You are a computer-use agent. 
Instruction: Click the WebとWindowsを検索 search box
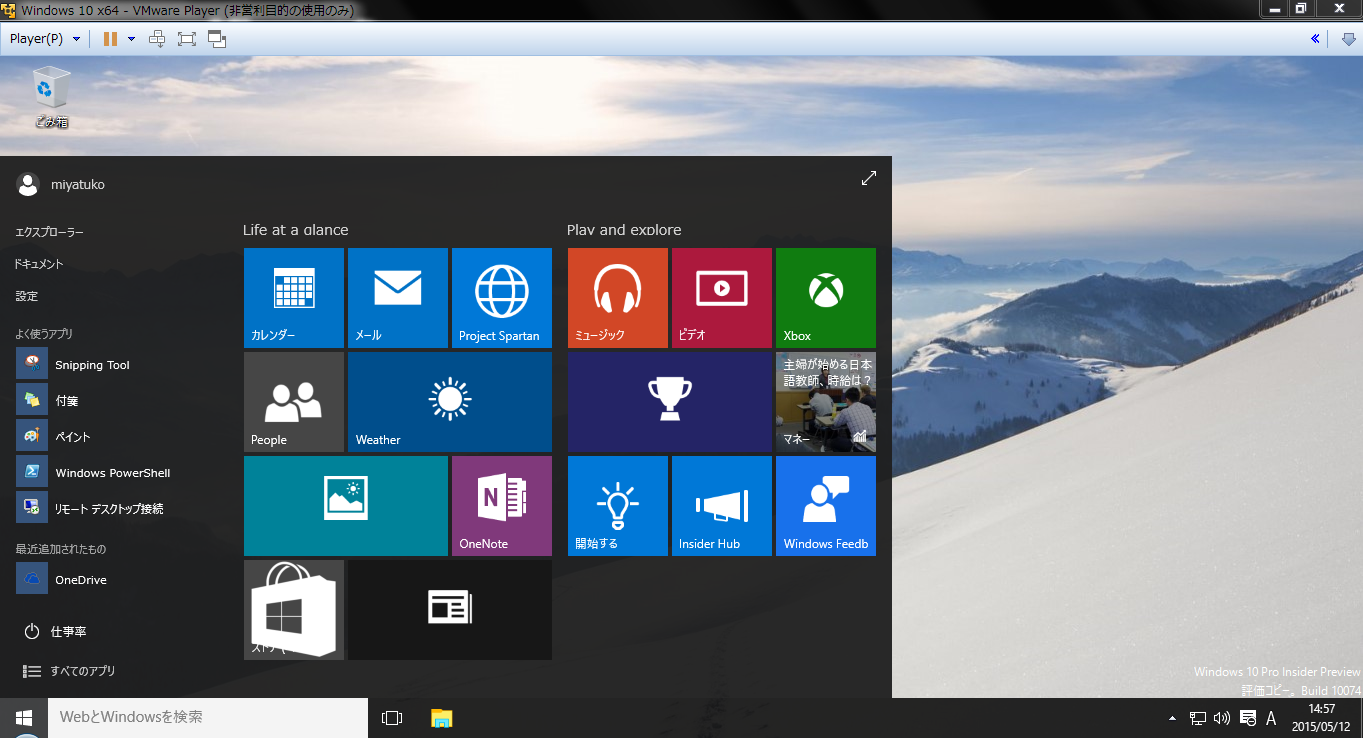pos(208,717)
